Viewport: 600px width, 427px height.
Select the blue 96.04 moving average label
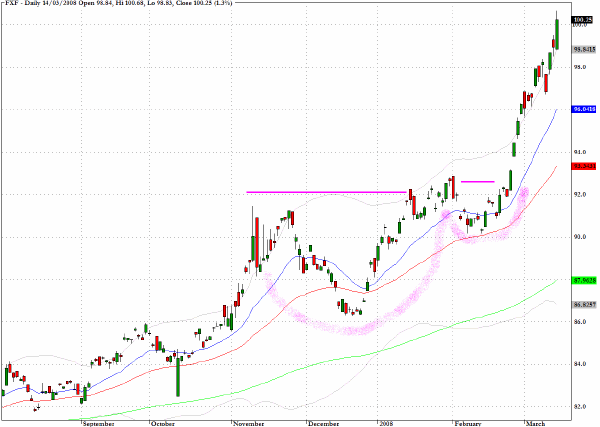(x=584, y=109)
